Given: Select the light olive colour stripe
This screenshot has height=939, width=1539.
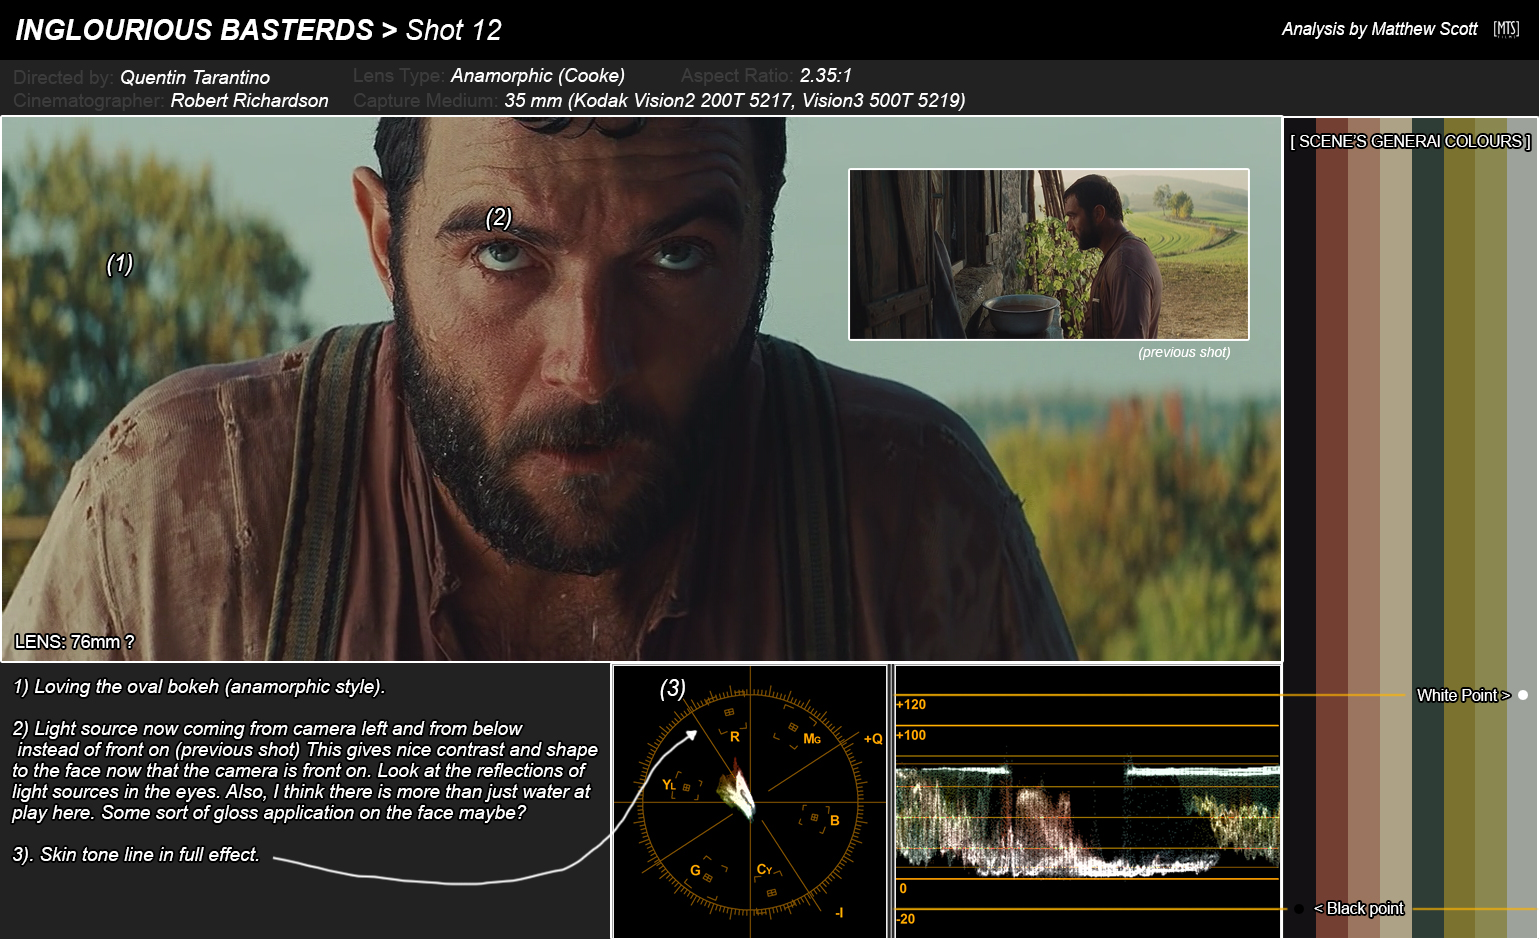Looking at the screenshot, I should pos(1491,528).
